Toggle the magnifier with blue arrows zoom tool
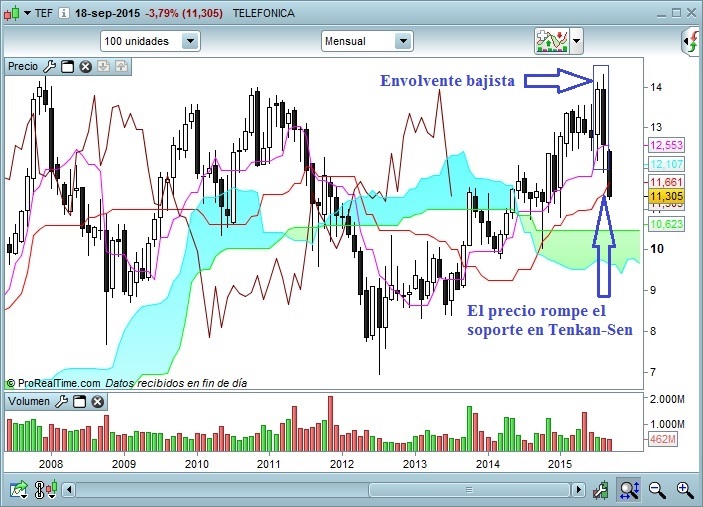The height and width of the screenshot is (507, 703). pos(629,489)
